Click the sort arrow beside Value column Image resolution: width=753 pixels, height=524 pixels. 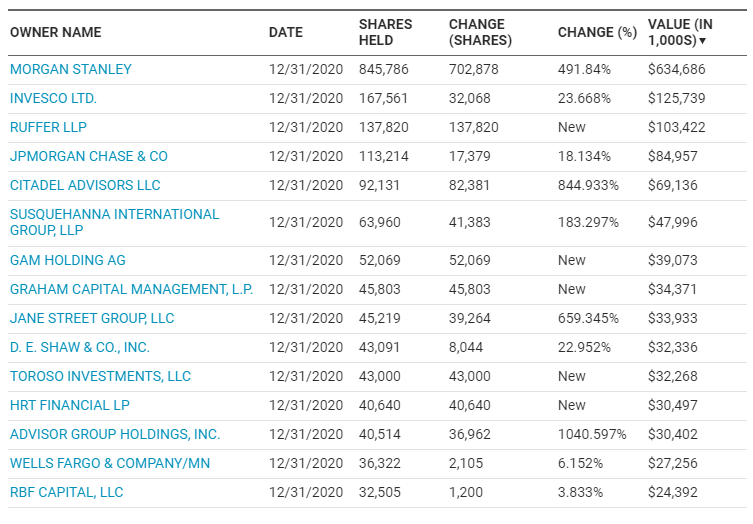703,41
